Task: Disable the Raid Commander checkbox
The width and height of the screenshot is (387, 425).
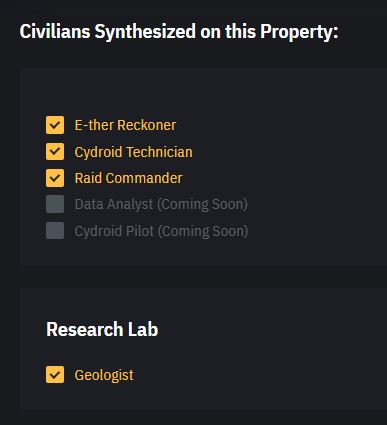Action: pyautogui.click(x=55, y=178)
